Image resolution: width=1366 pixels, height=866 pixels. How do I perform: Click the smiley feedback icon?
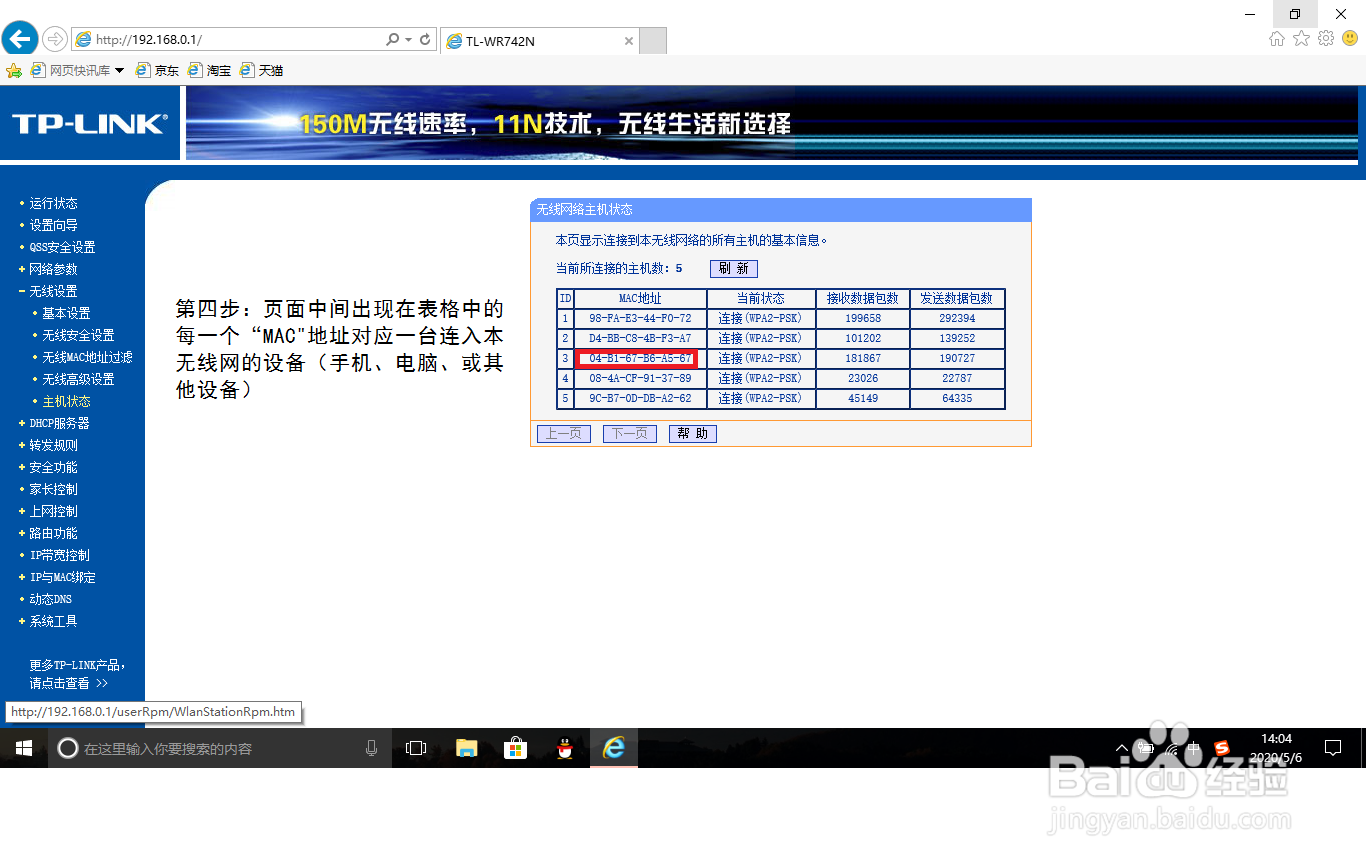pyautogui.click(x=1349, y=38)
